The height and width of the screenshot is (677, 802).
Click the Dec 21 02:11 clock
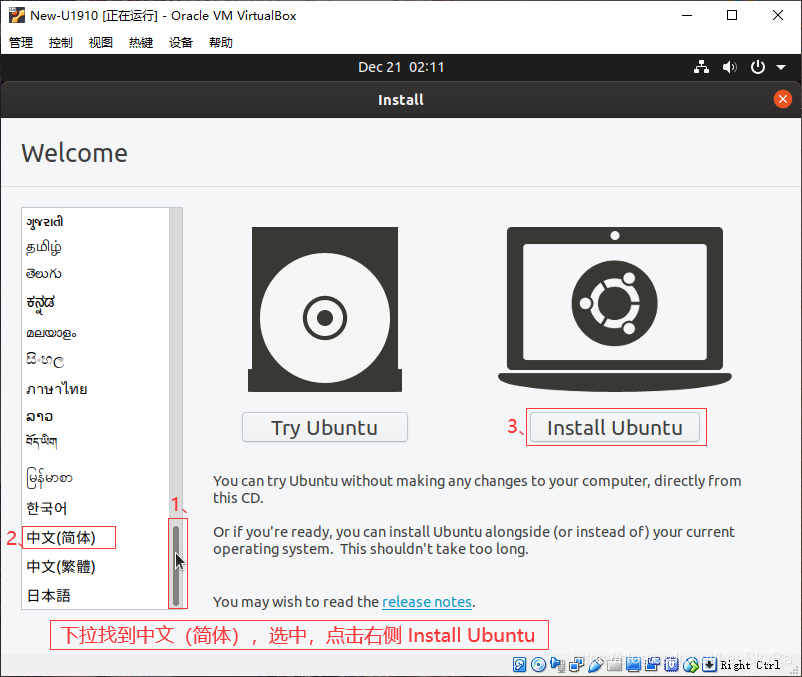click(x=401, y=67)
